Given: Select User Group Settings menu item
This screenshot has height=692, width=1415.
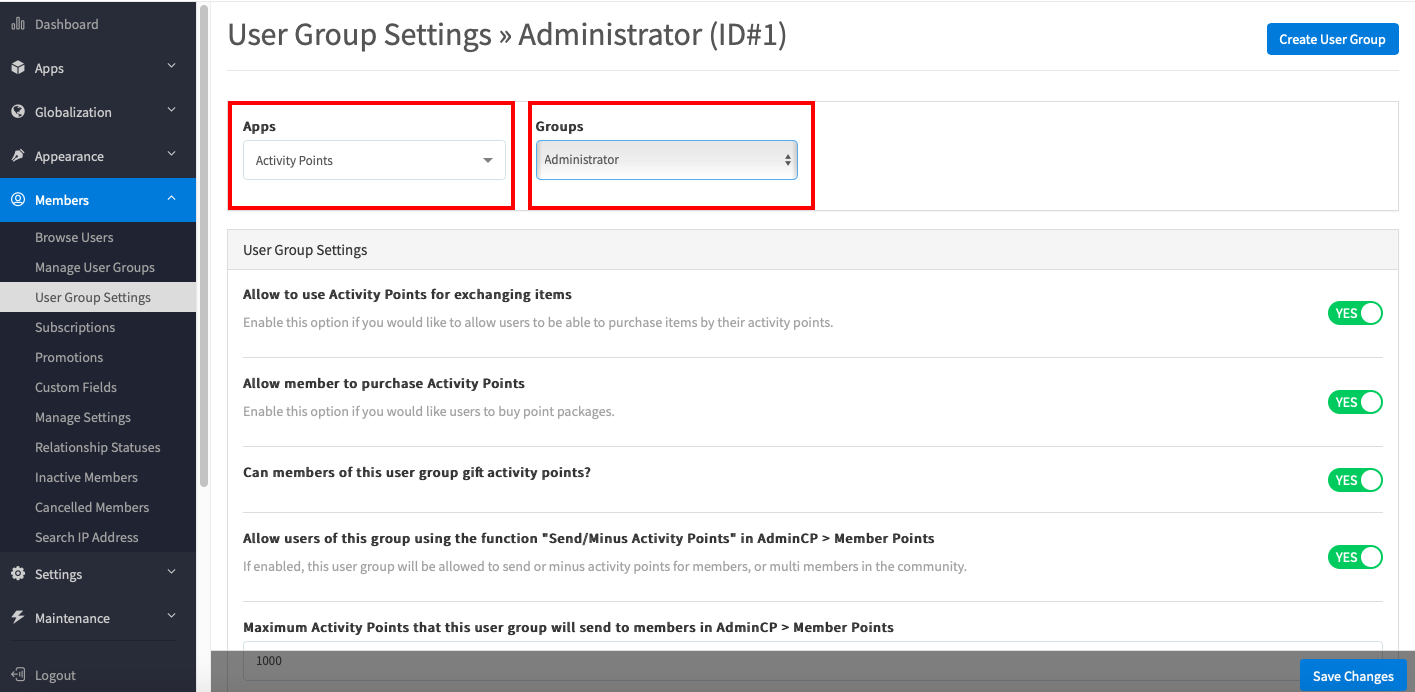Looking at the screenshot, I should coord(98,297).
